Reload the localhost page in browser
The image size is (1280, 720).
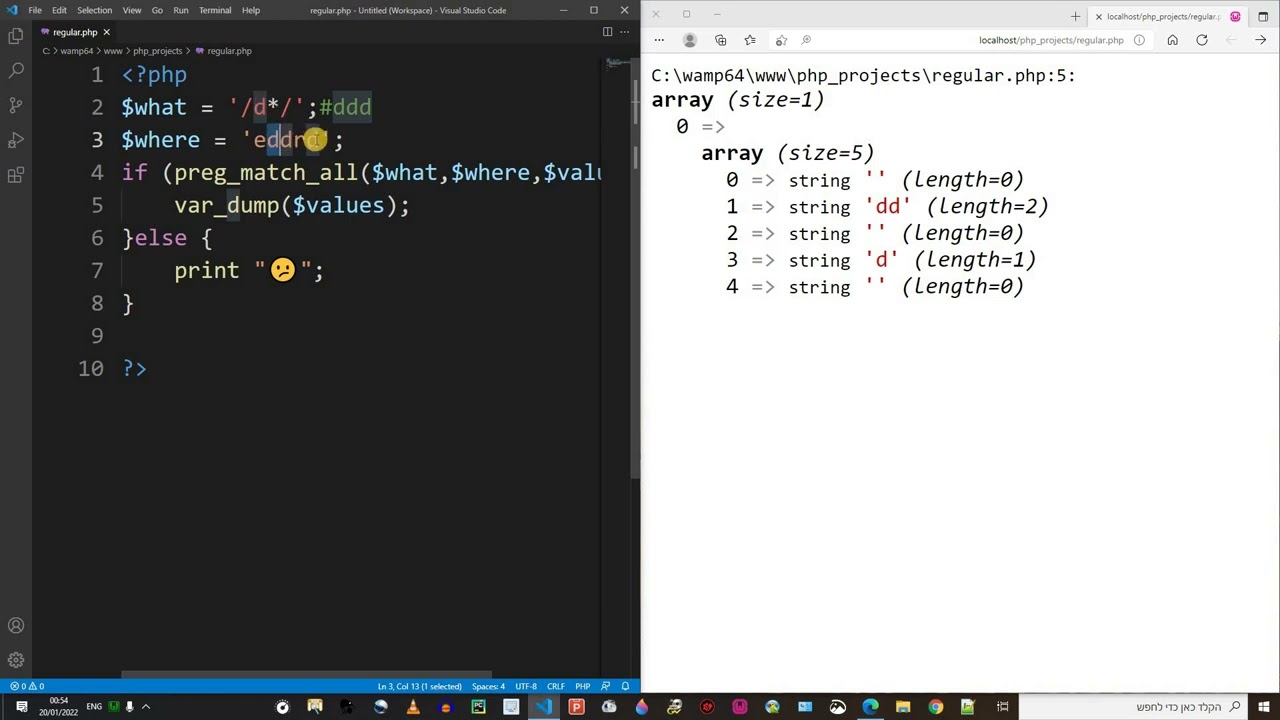(x=1202, y=40)
